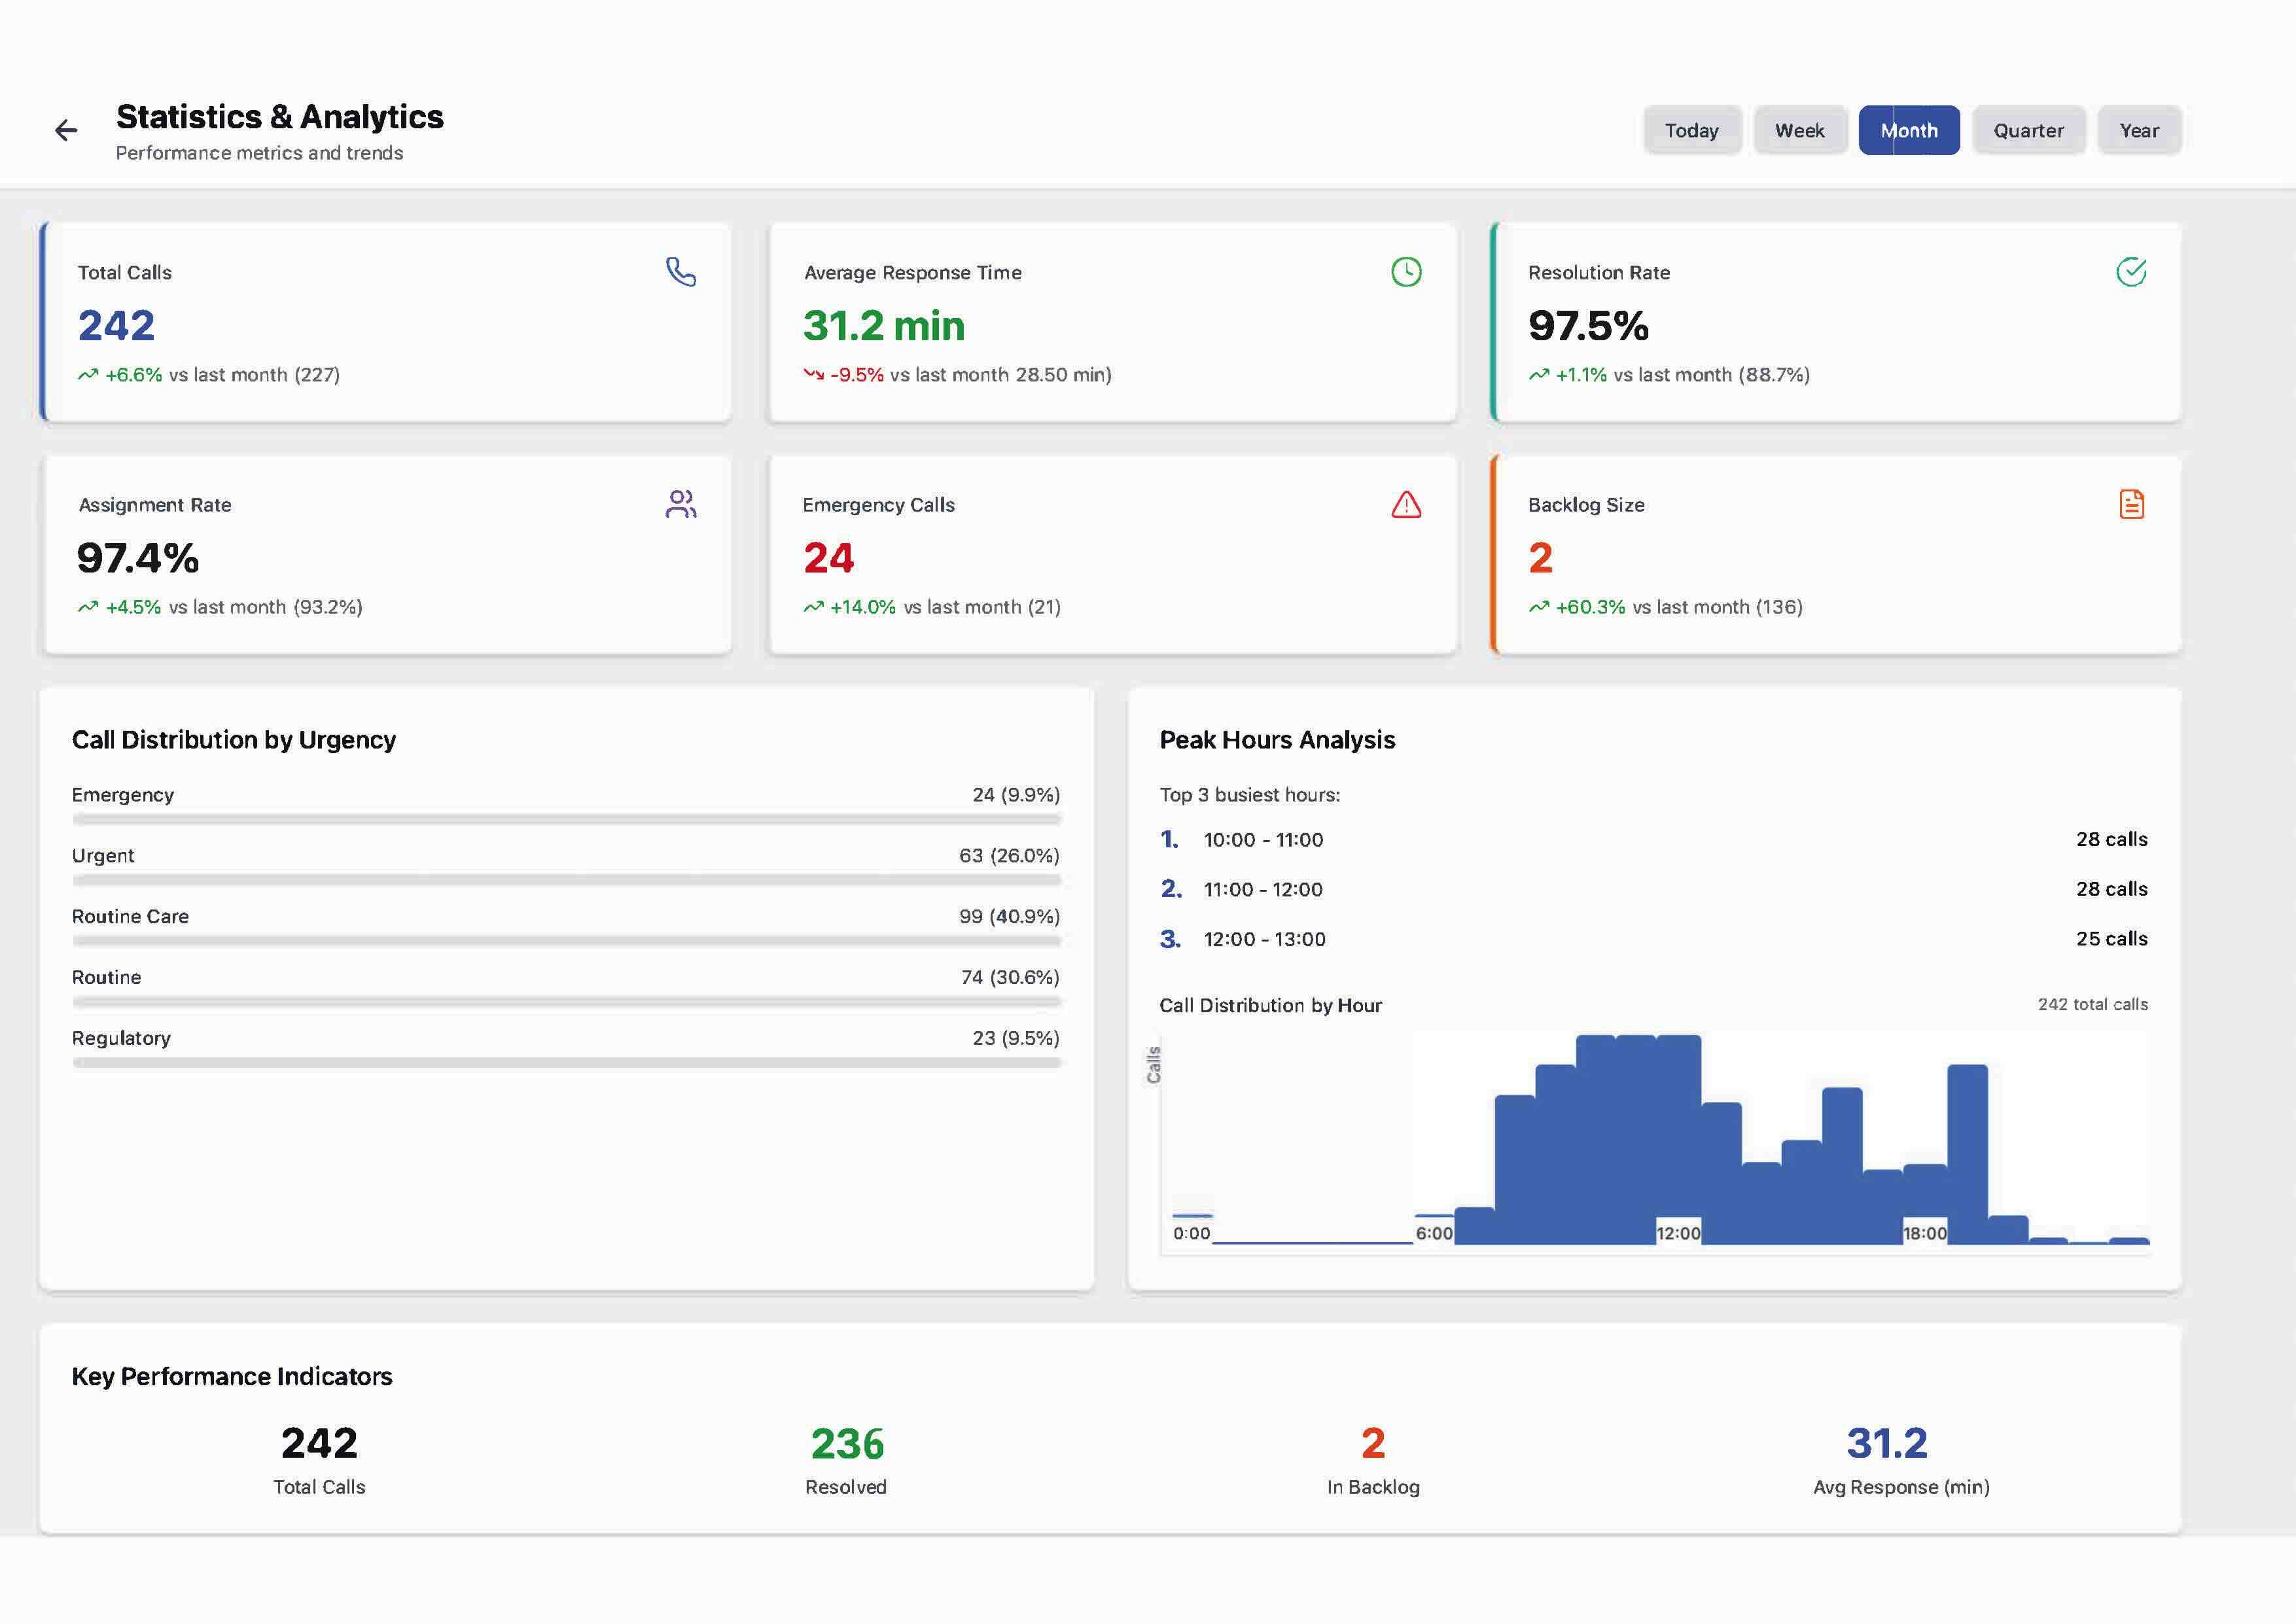
Task: Expand the Call Distribution by Urgency section
Action: tap(233, 740)
